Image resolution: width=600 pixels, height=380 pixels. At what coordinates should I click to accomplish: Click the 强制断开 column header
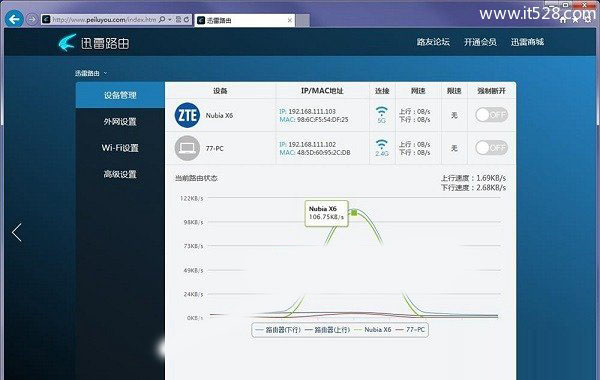[492, 91]
